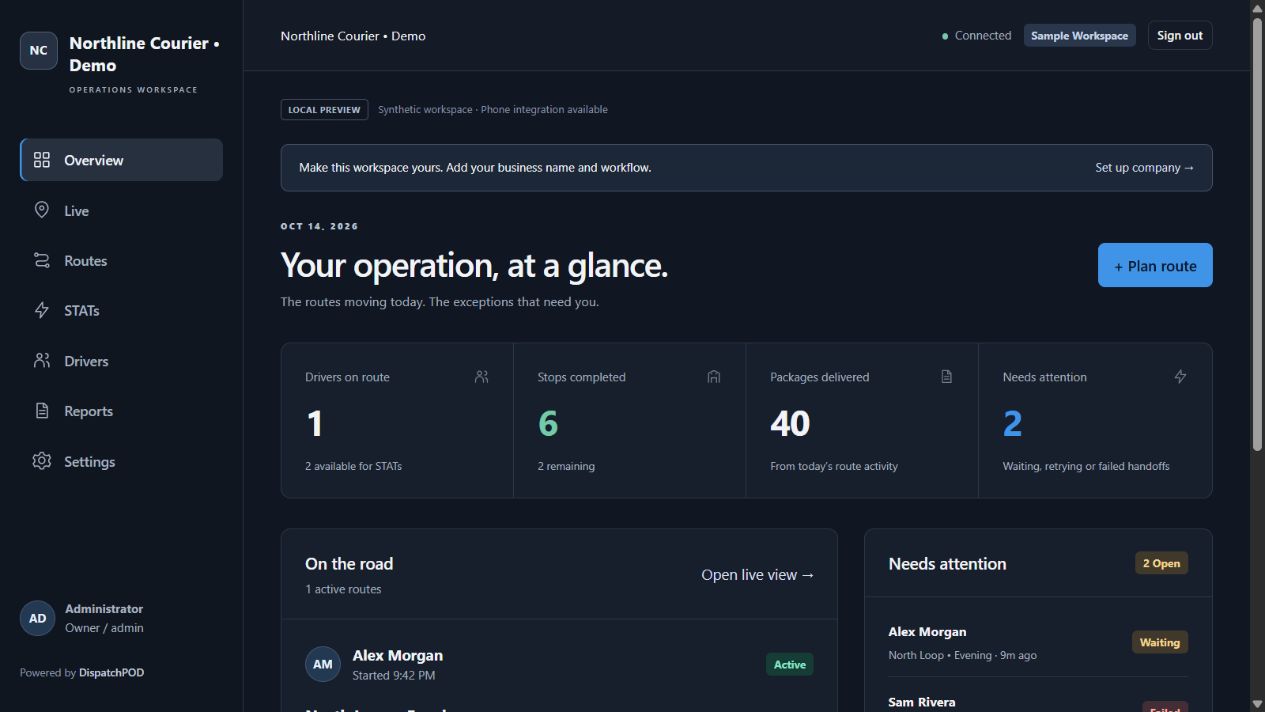Click the DispatchPOD link in sidebar footer
The height and width of the screenshot is (712, 1265).
pyautogui.click(x=111, y=673)
